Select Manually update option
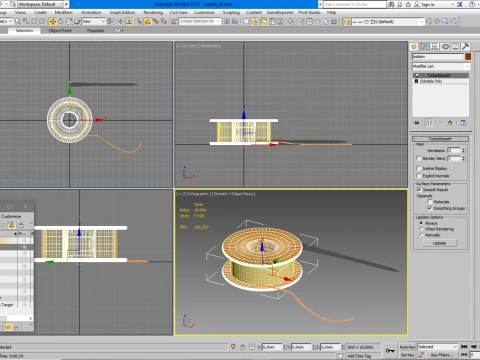Viewport: 480px width, 360px height. click(421, 235)
